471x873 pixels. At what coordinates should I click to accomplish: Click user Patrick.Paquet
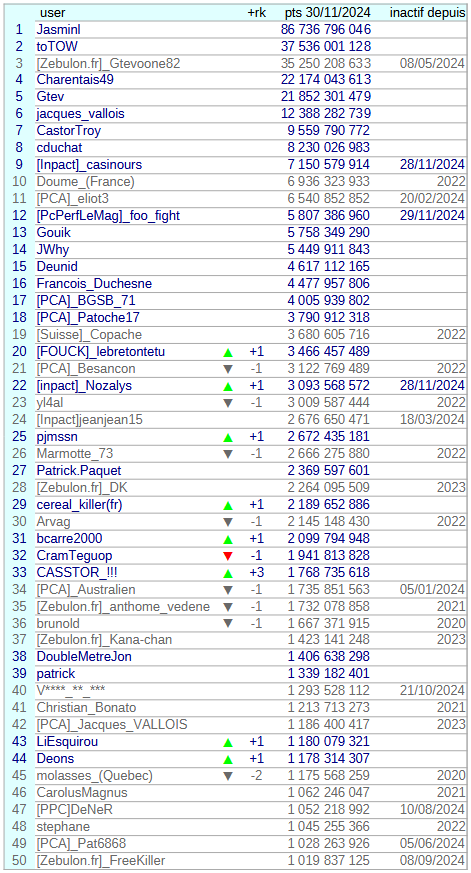tap(79, 471)
